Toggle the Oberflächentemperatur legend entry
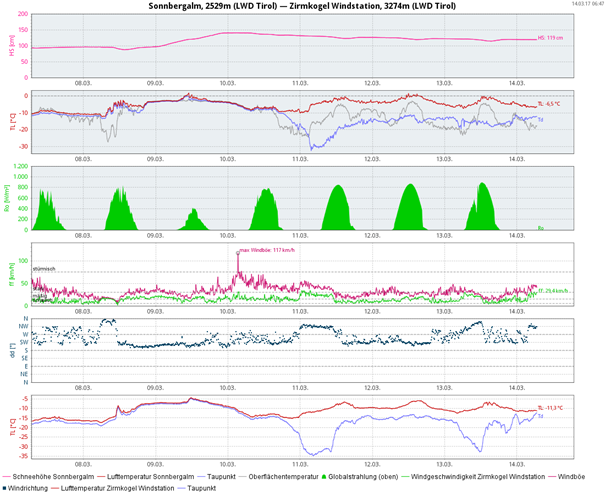Viewport: 605px width, 495px height. pyautogui.click(x=279, y=477)
